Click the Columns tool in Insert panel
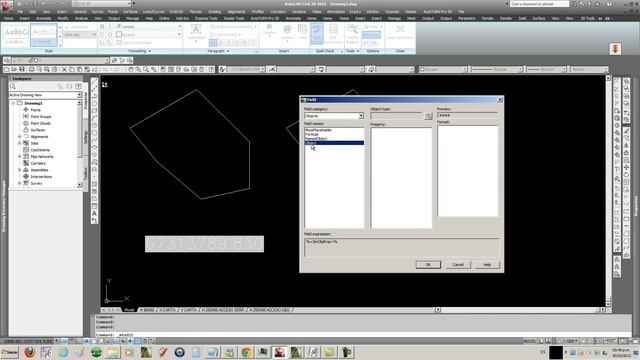The width and height of the screenshot is (640, 360). click(269, 31)
